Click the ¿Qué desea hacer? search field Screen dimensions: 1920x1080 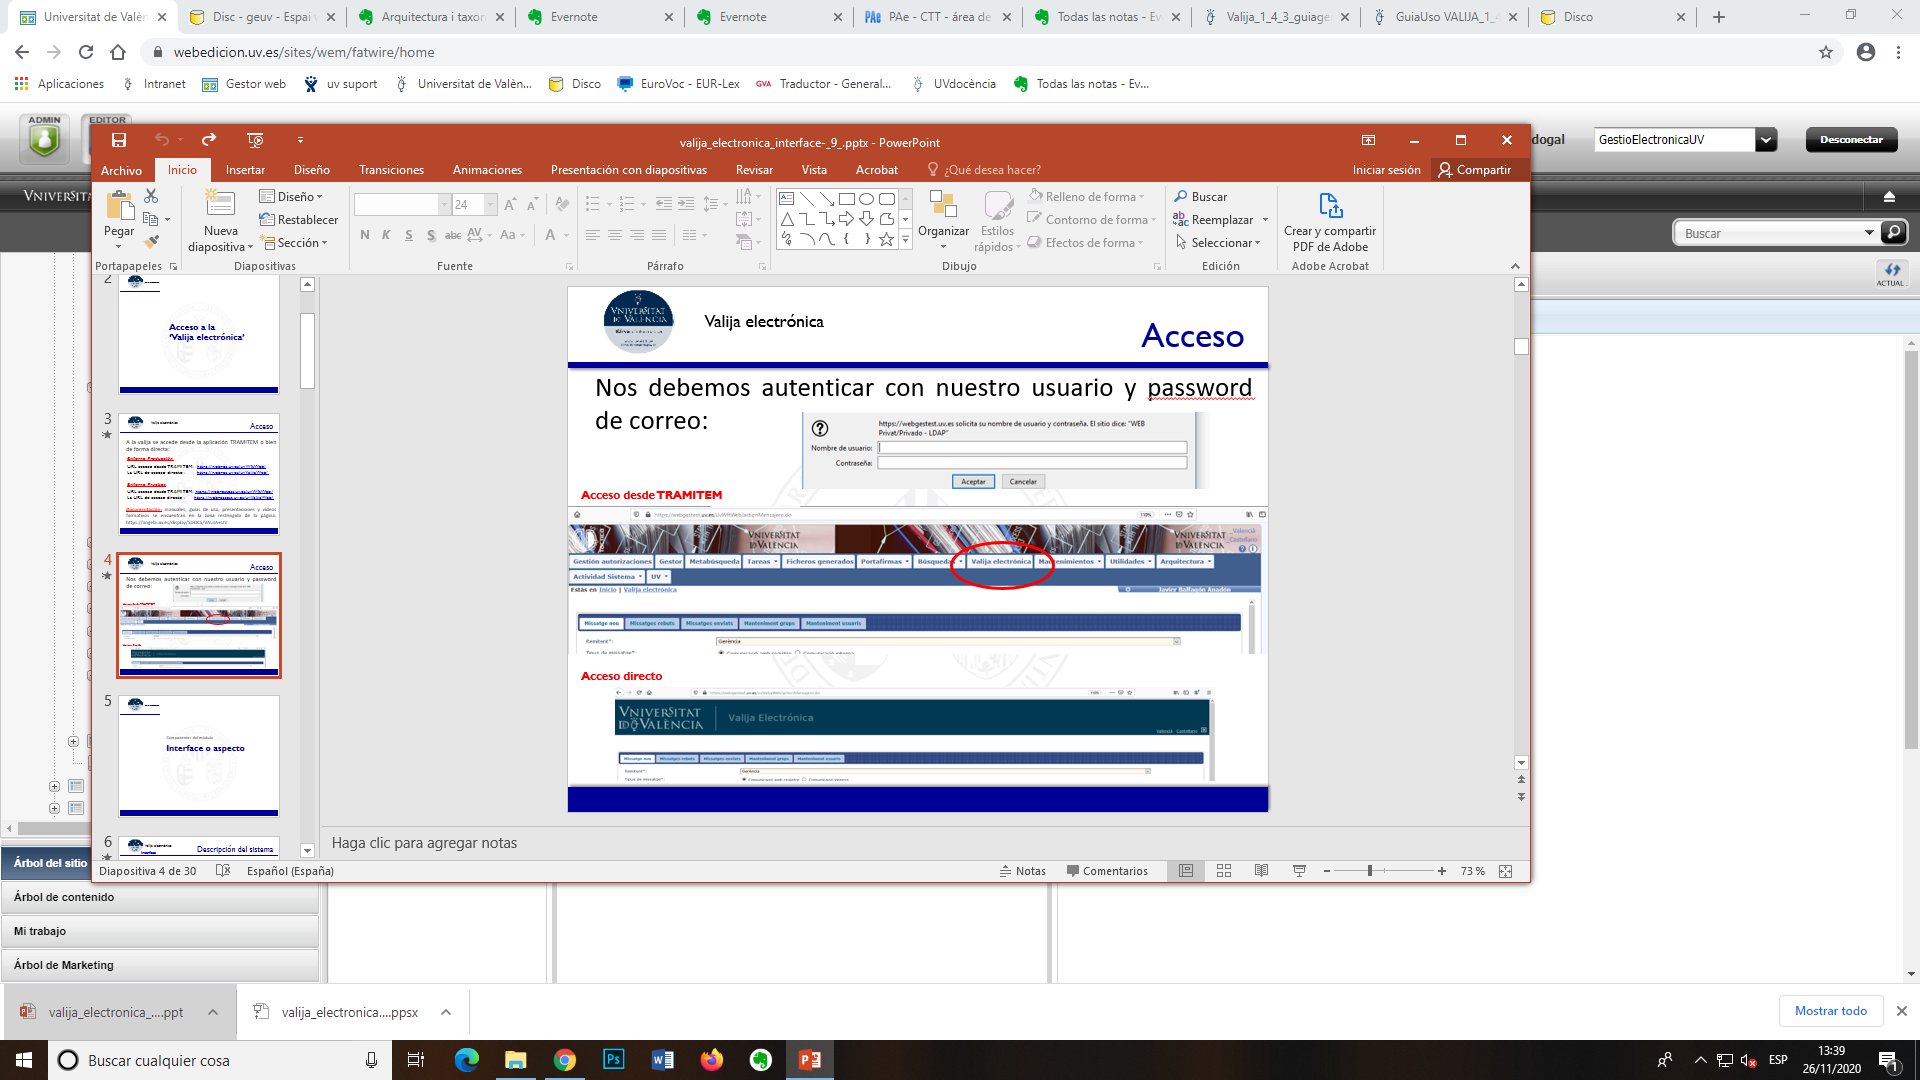pyautogui.click(x=984, y=170)
